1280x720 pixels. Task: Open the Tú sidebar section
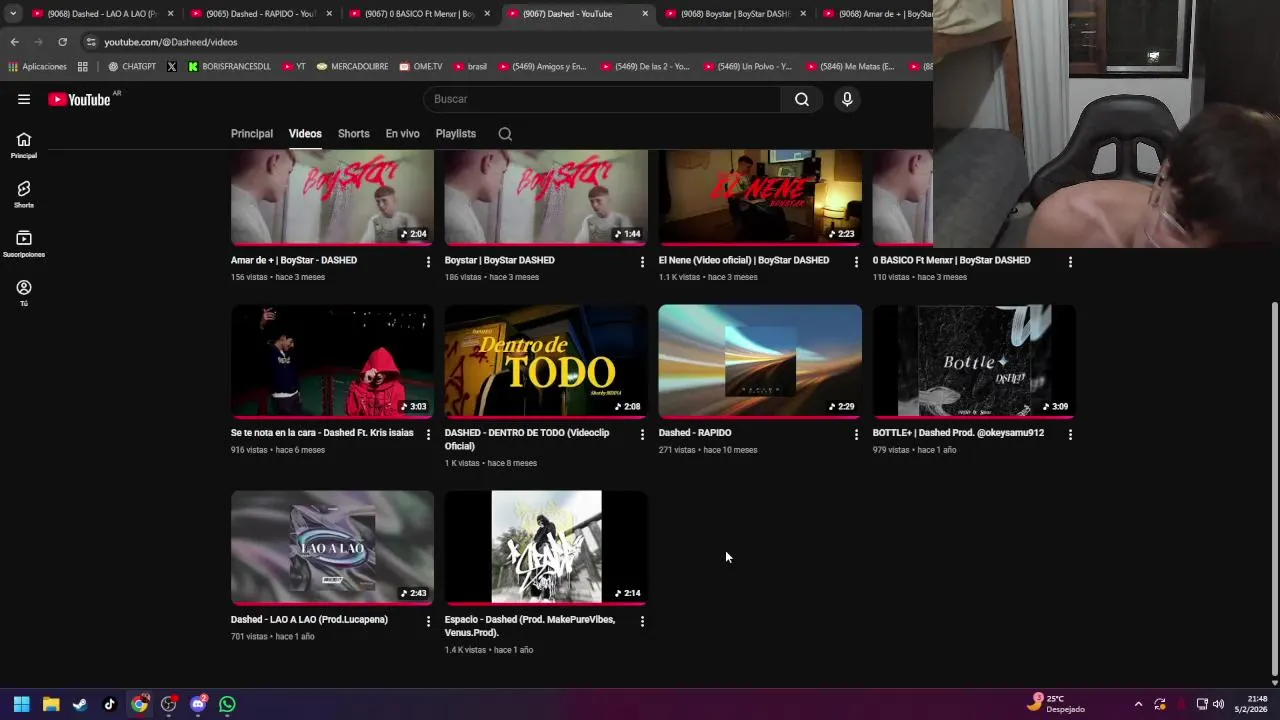24,293
